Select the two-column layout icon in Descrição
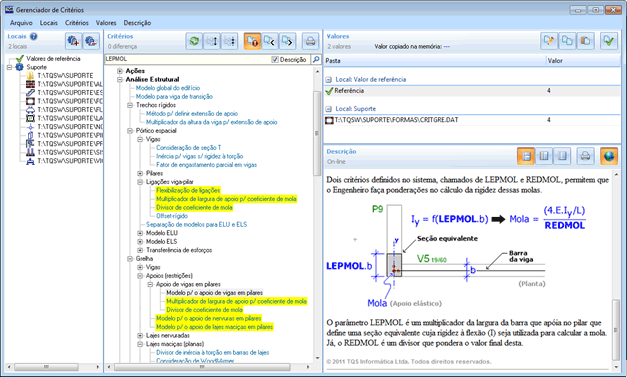627x377 pixels. pos(544,156)
